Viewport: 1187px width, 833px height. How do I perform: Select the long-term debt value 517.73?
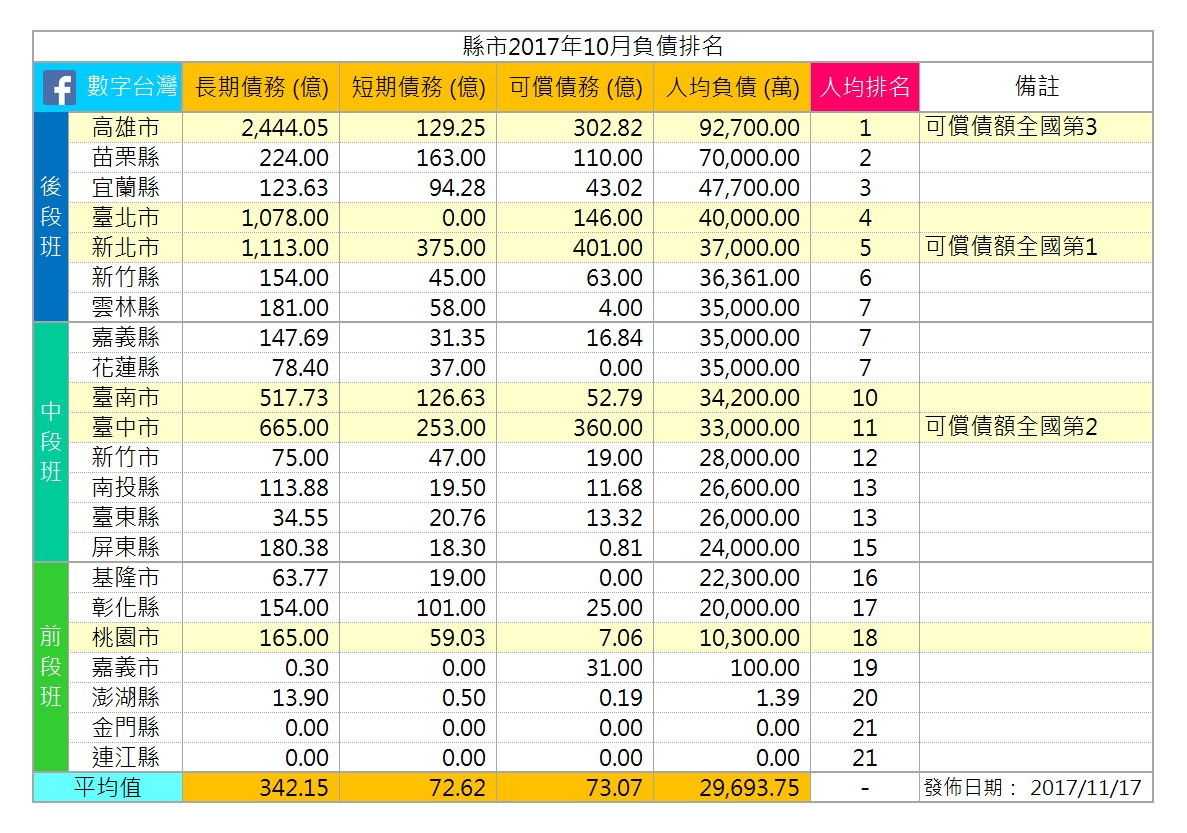click(x=294, y=398)
